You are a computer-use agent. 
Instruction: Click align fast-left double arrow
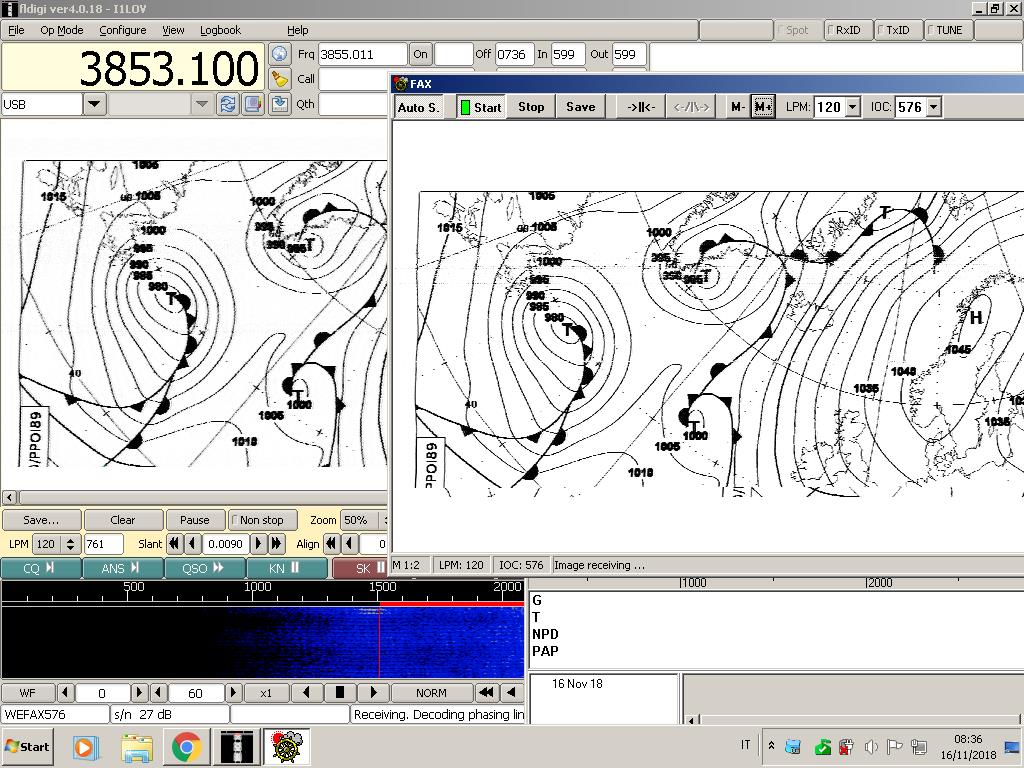[x=332, y=543]
